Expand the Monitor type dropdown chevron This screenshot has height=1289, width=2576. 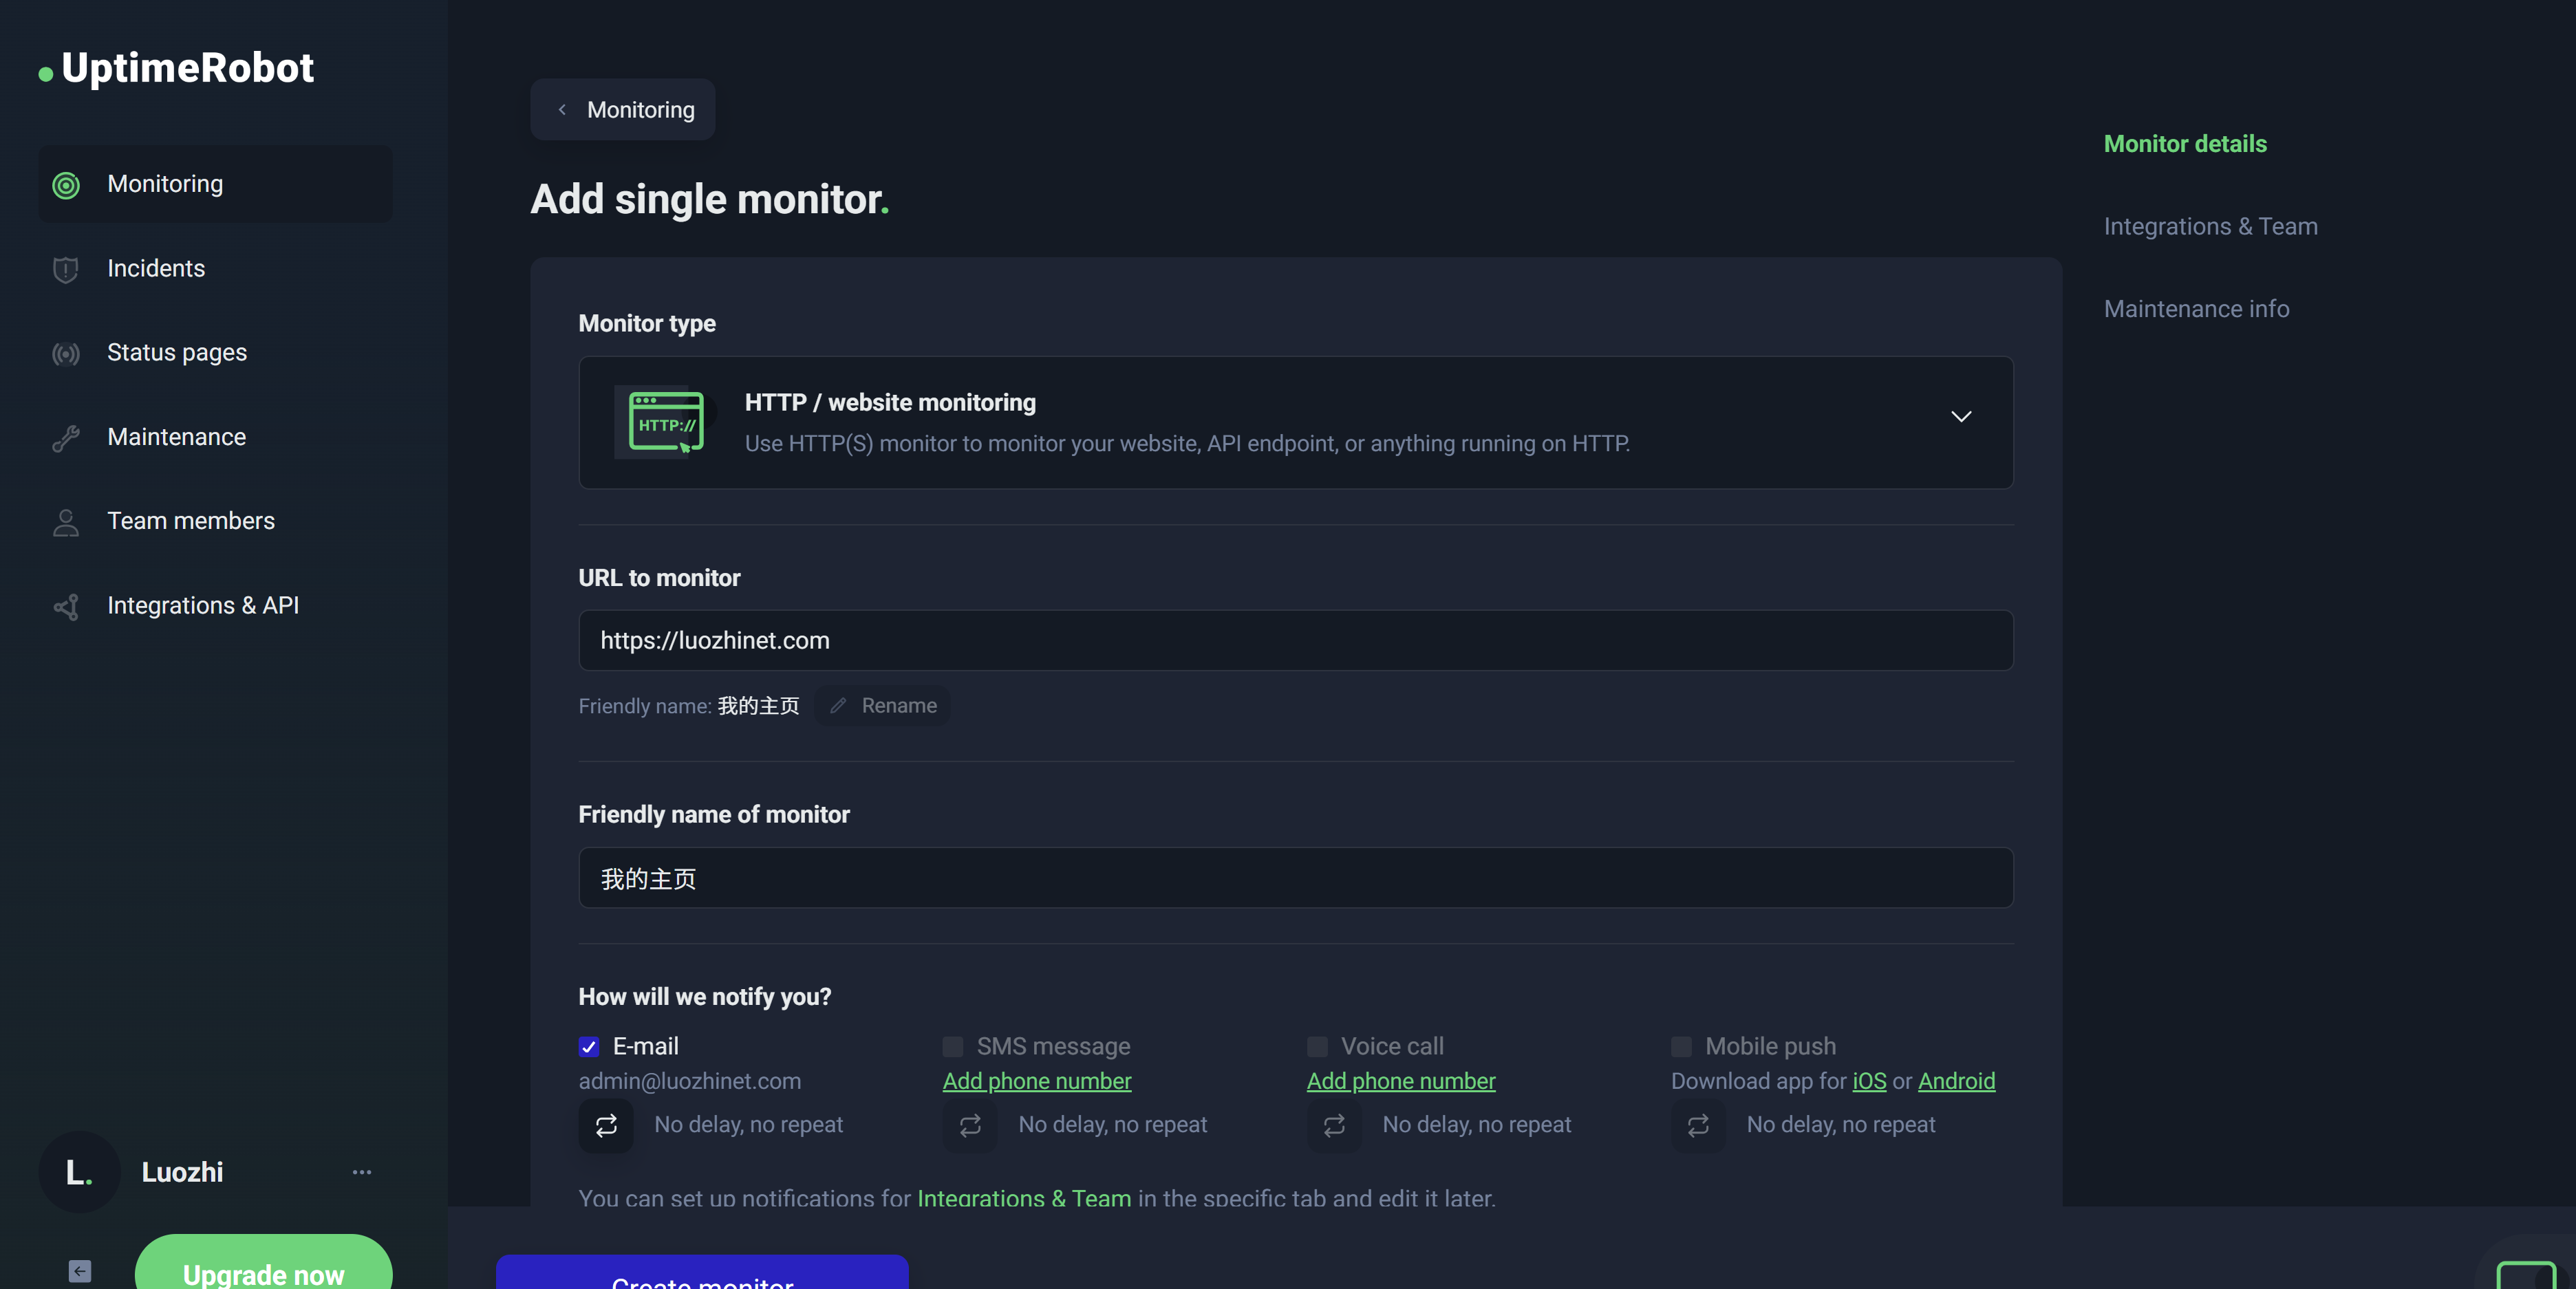pos(1960,416)
